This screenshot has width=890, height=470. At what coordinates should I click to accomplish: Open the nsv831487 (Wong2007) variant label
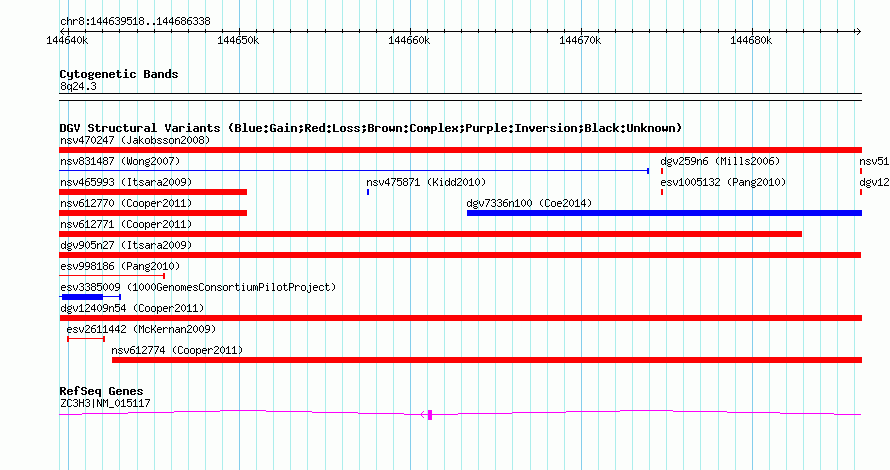[120, 161]
